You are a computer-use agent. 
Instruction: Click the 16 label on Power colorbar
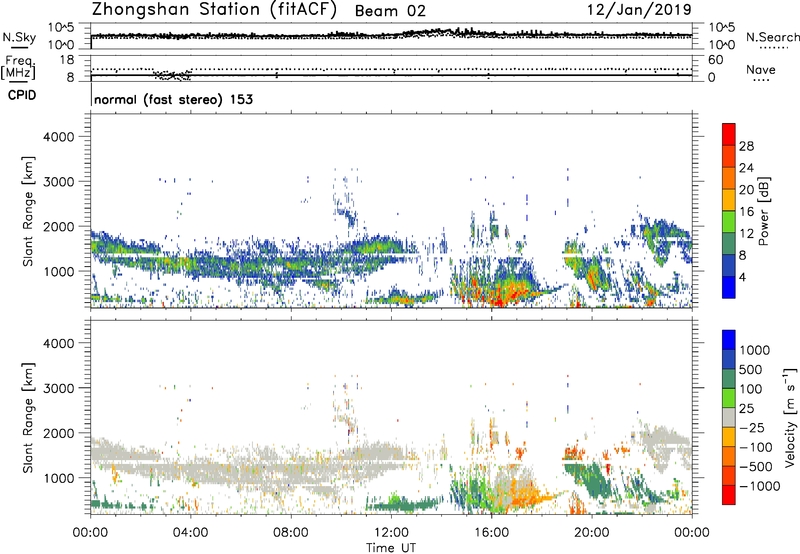click(x=746, y=212)
